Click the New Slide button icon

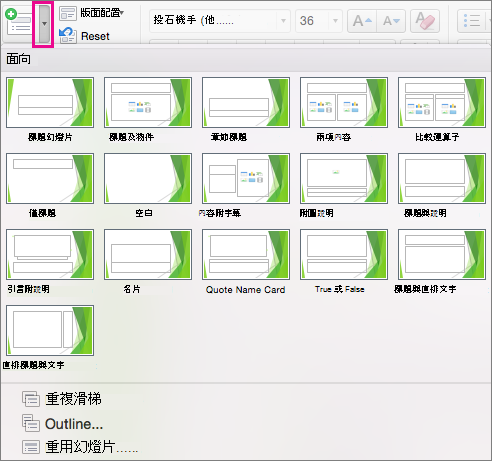click(19, 22)
